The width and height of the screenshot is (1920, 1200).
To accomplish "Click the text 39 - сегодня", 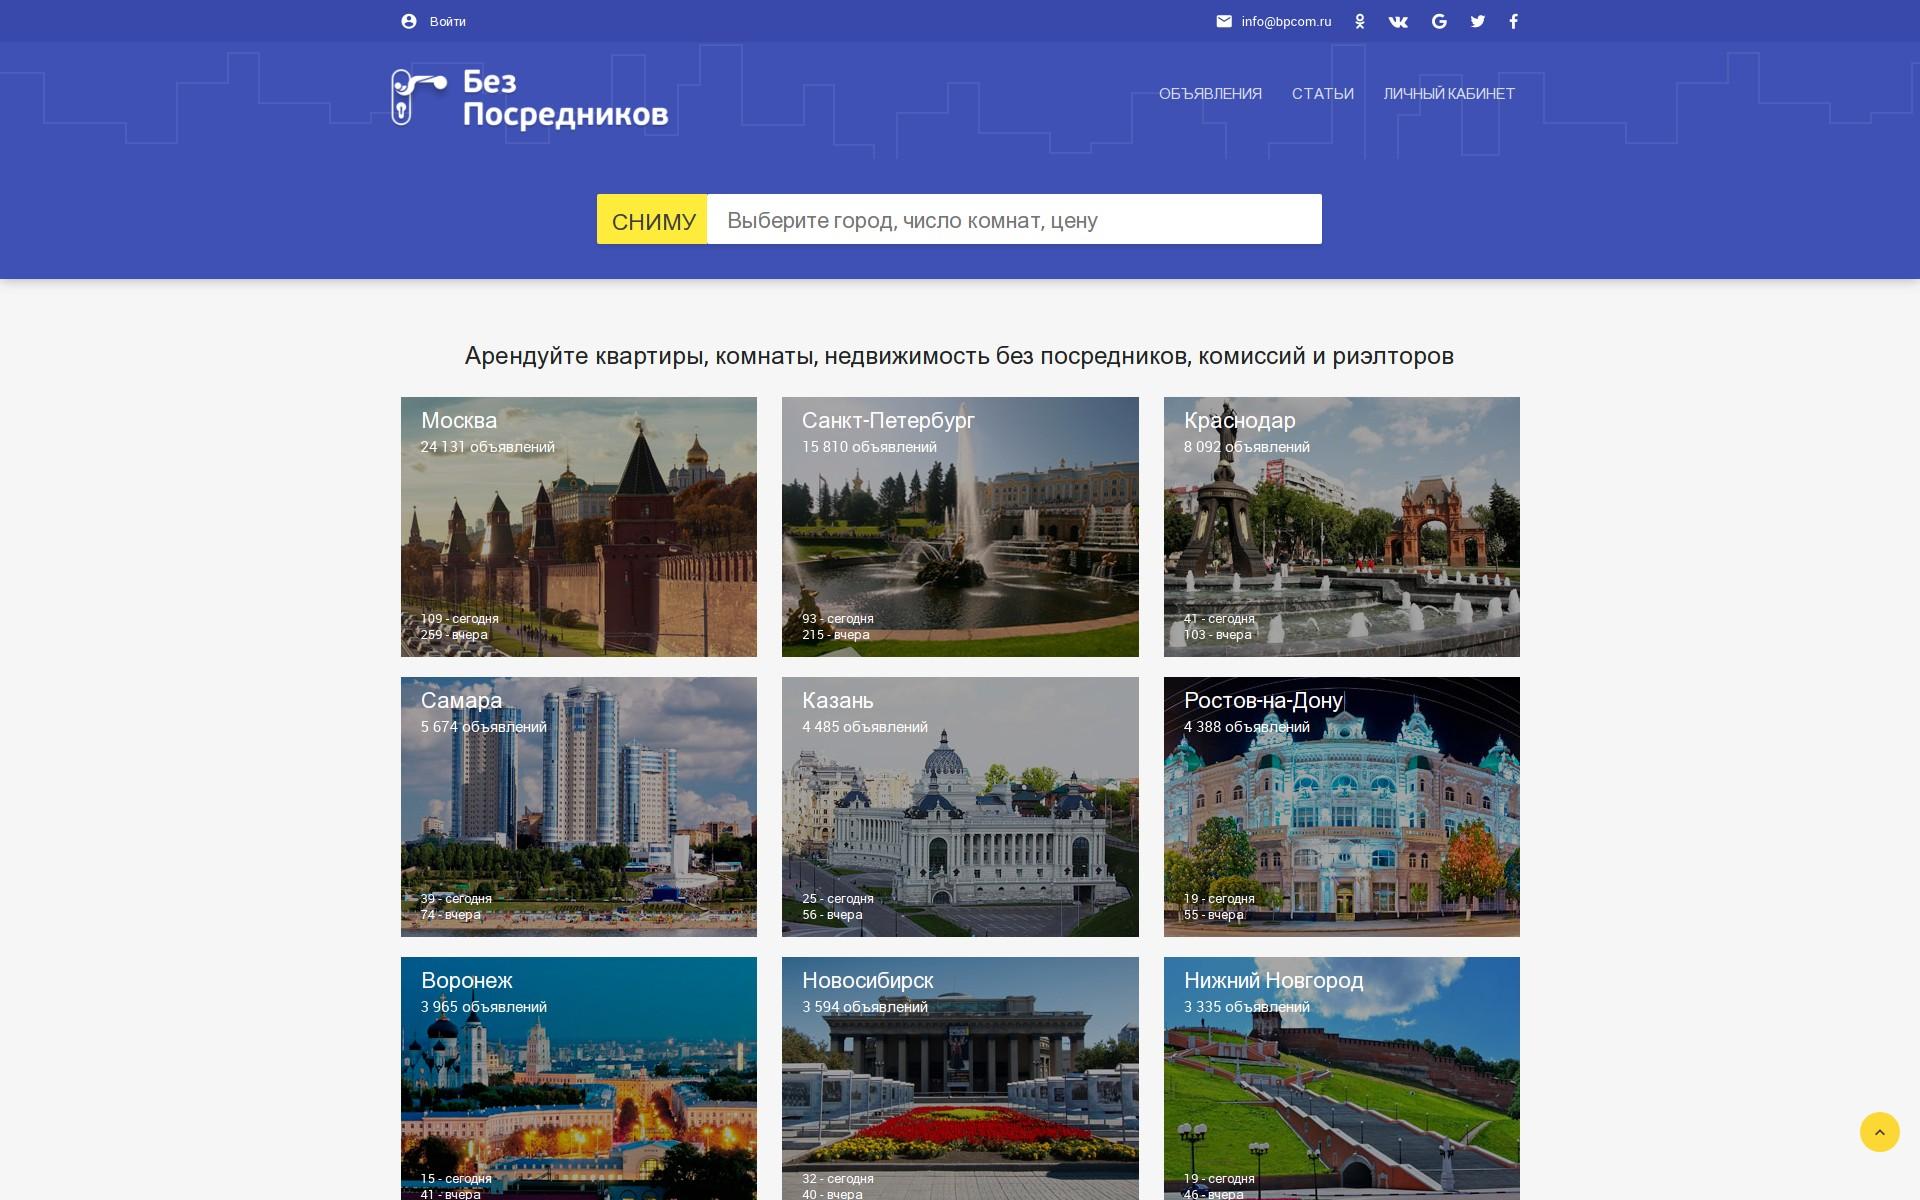I will [456, 899].
